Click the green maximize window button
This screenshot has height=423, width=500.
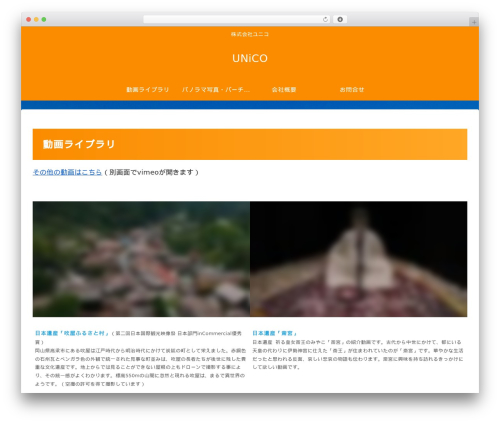click(x=44, y=19)
